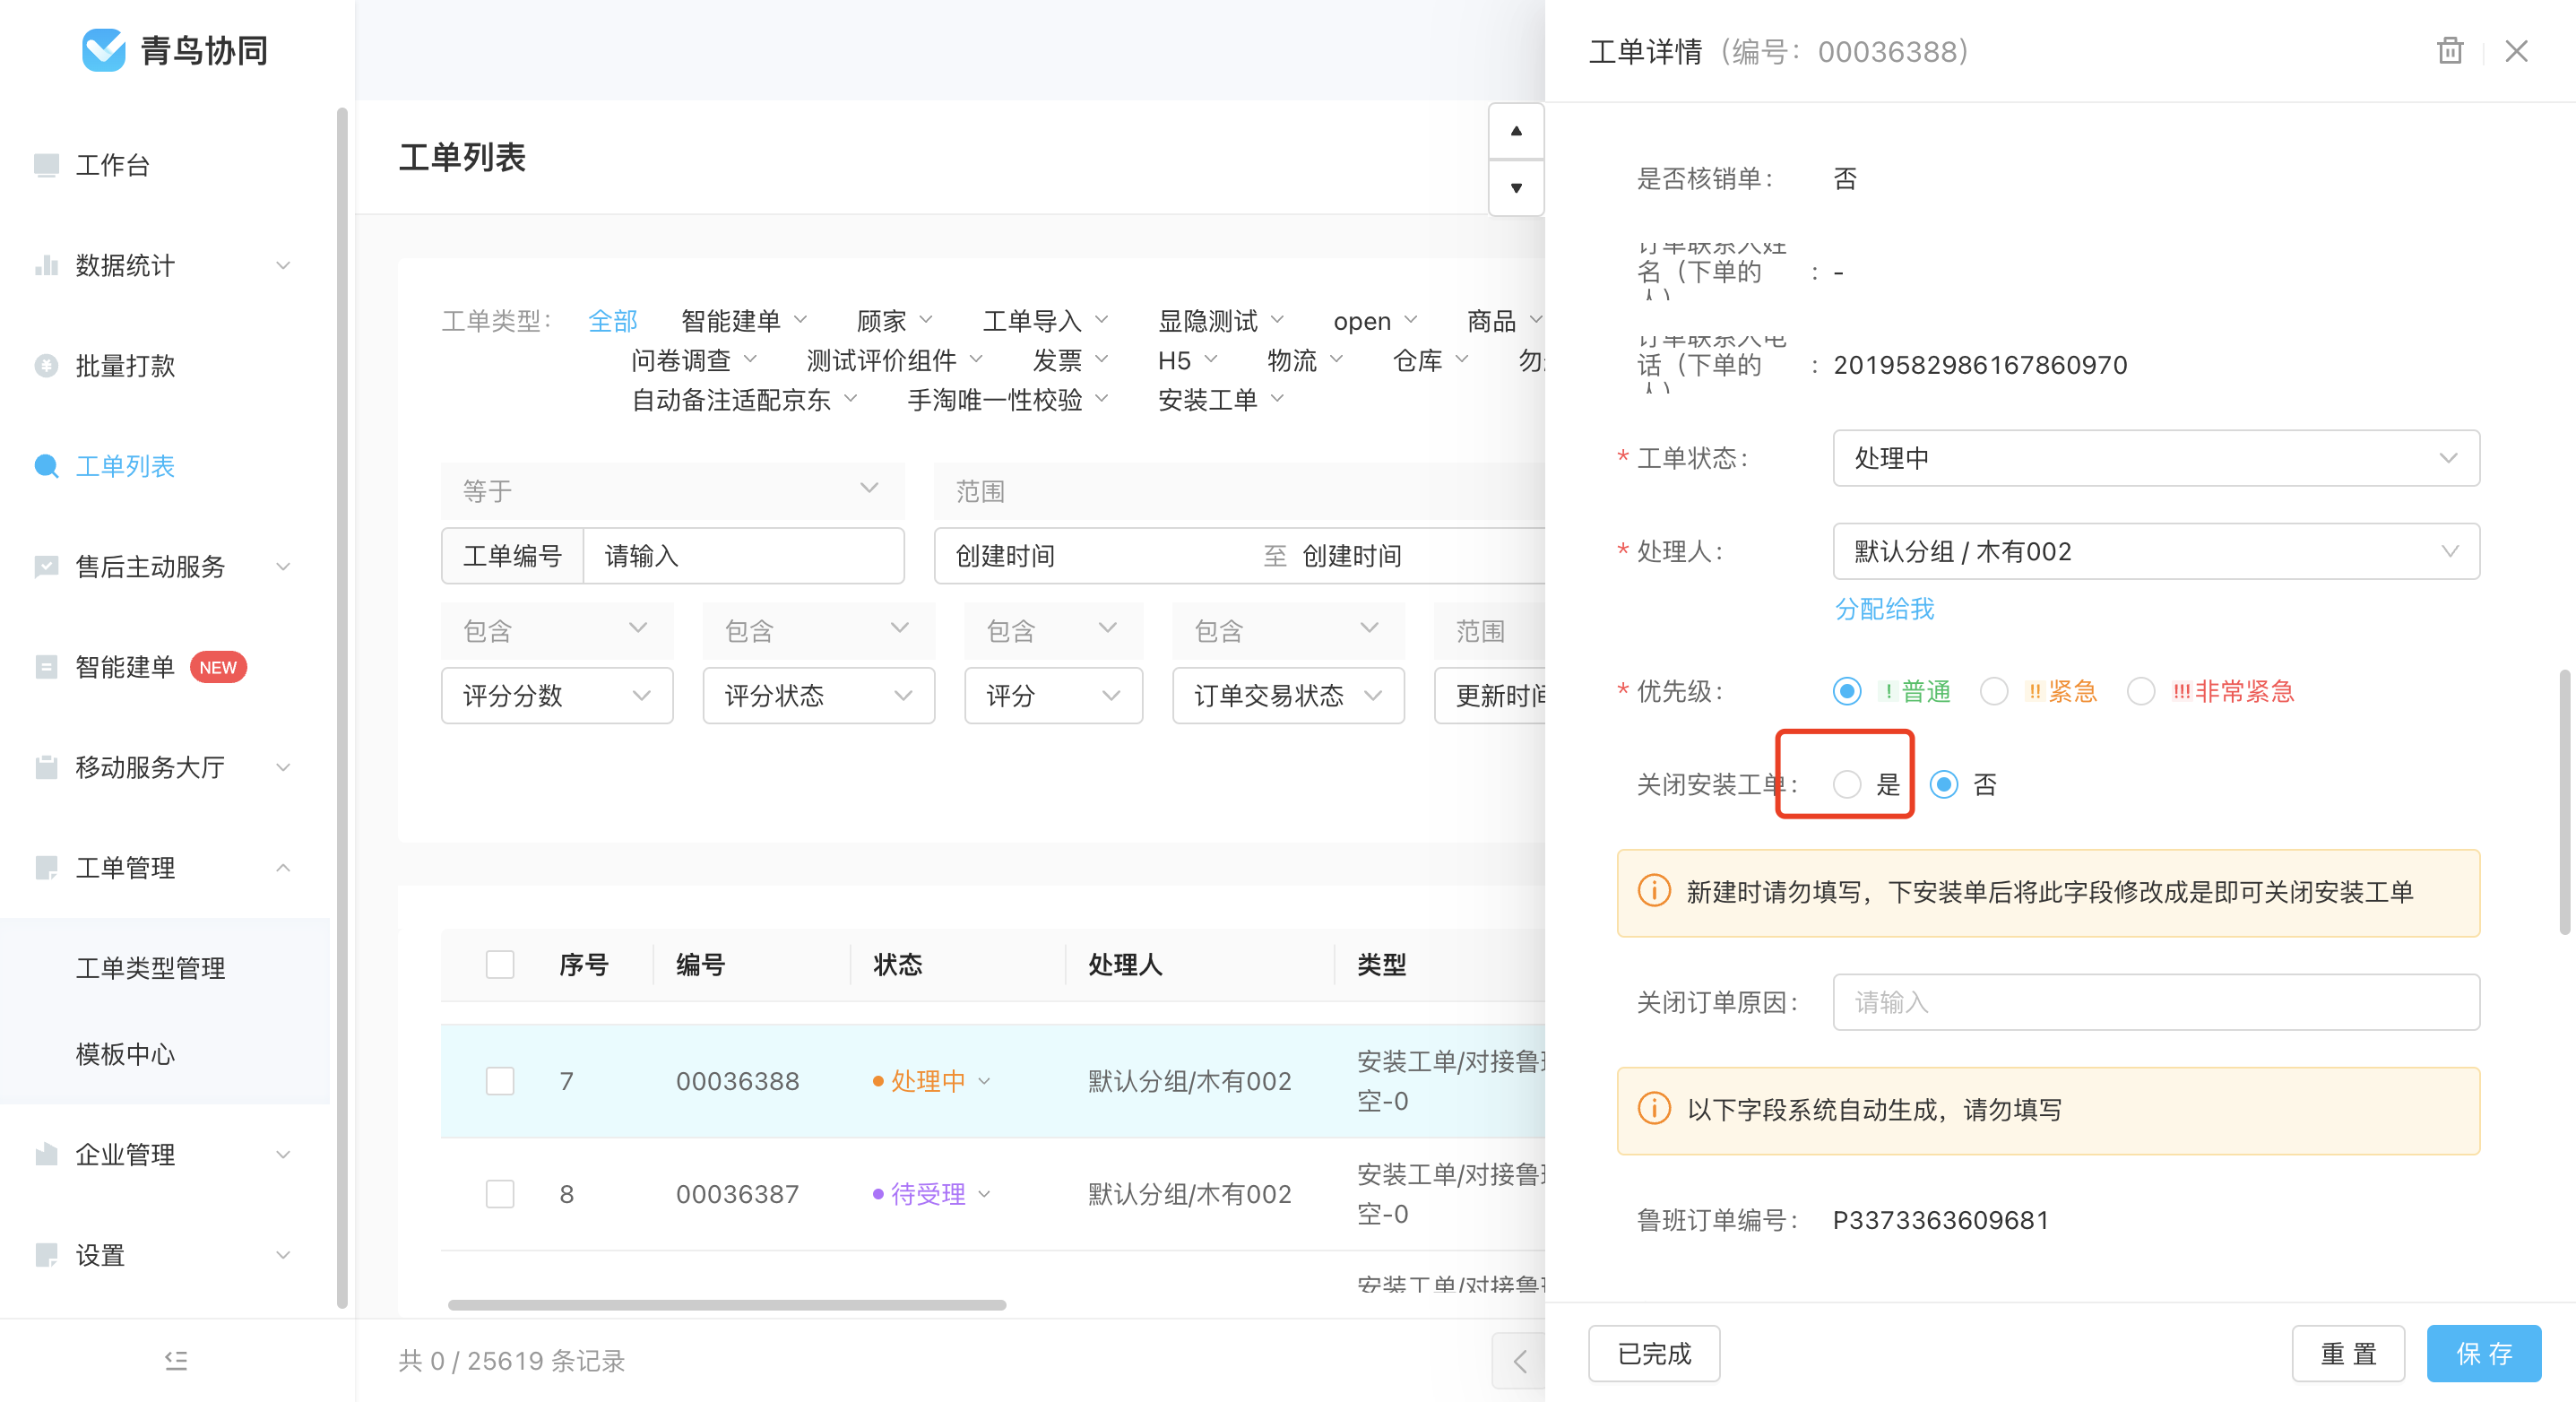Delete the work order with the trash icon
Image resolution: width=2576 pixels, height=1402 pixels.
(2450, 51)
